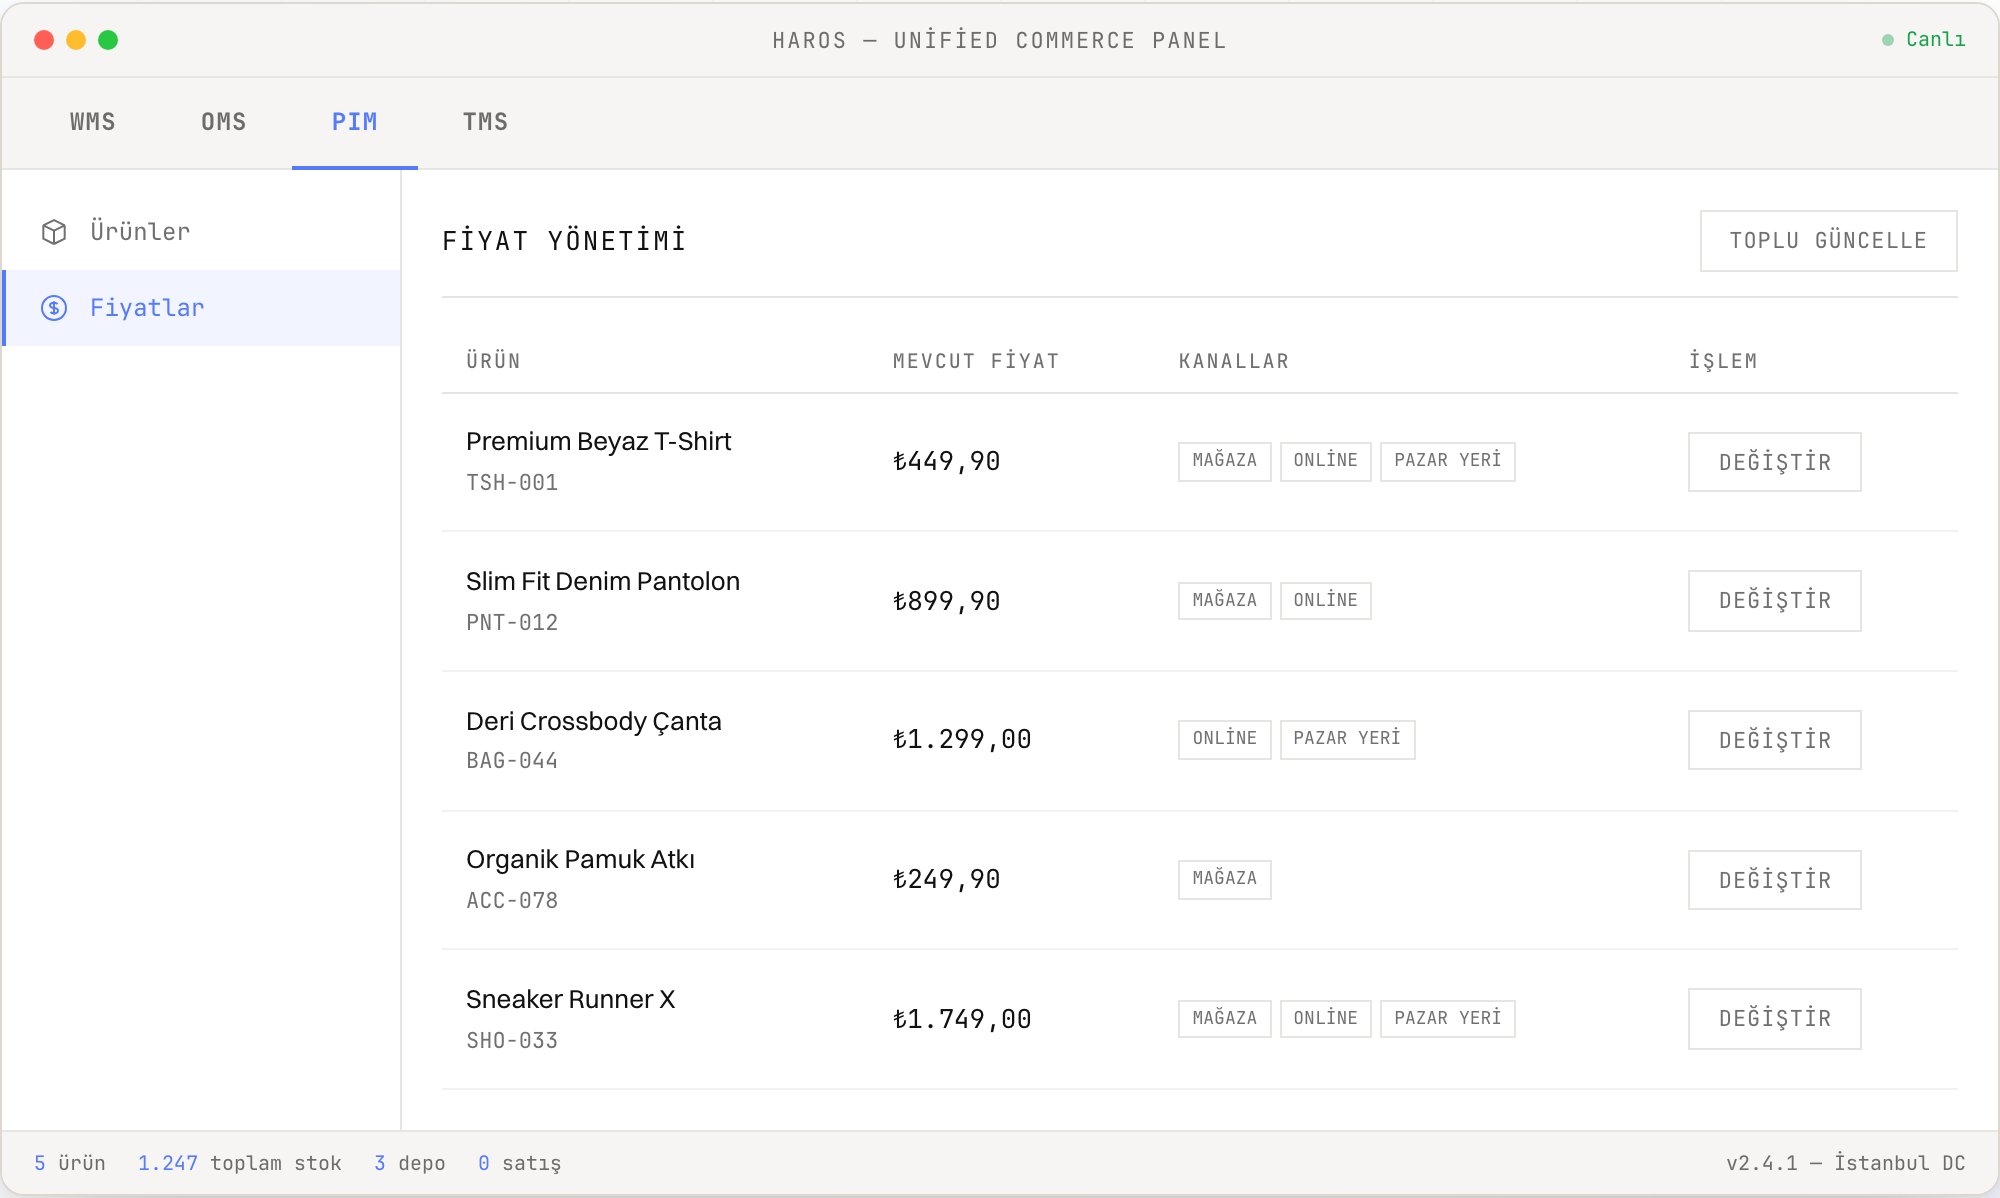Open Ürünler in the sidebar
Image resolution: width=2000 pixels, height=1198 pixels.
[x=202, y=232]
